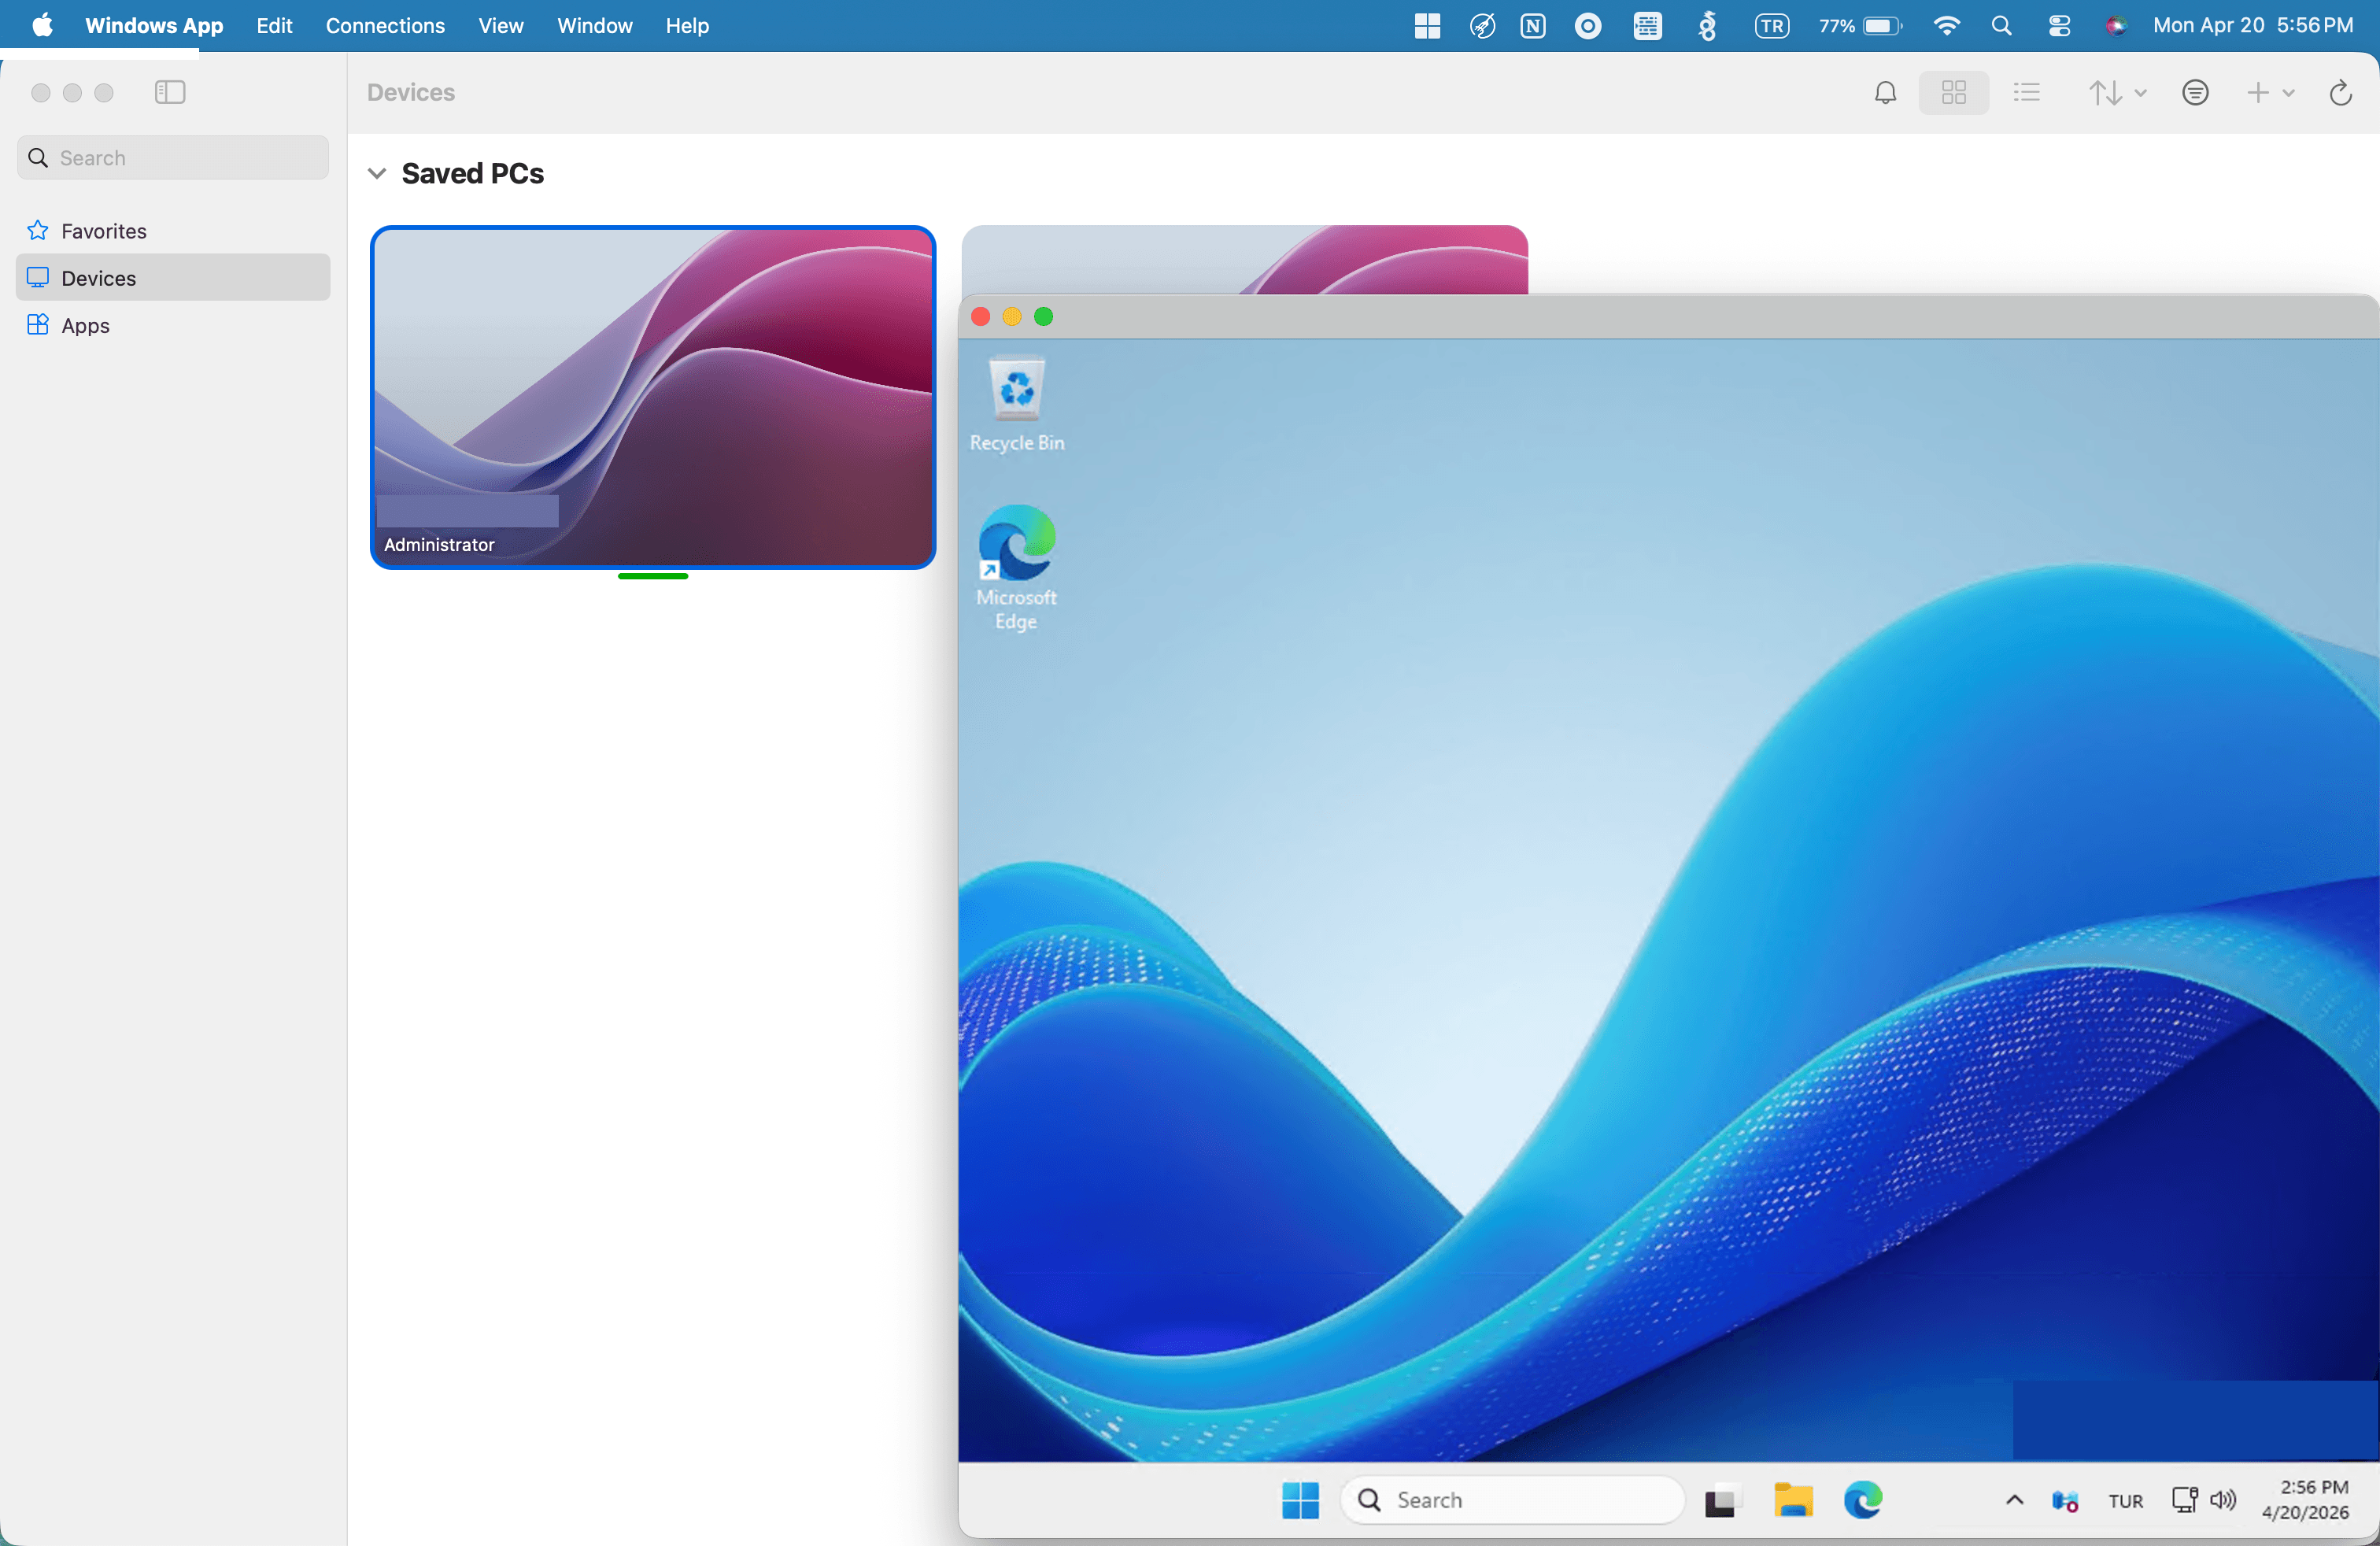This screenshot has width=2380, height=1546.
Task: Select the Administrator PC thumbnail
Action: (653, 397)
